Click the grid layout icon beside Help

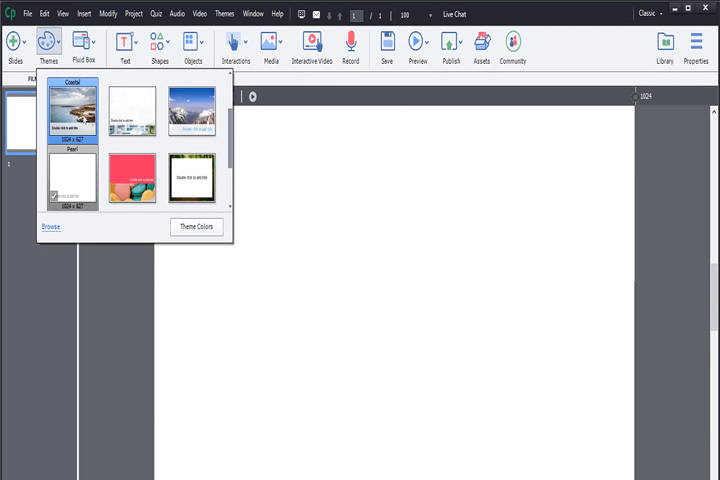point(301,14)
